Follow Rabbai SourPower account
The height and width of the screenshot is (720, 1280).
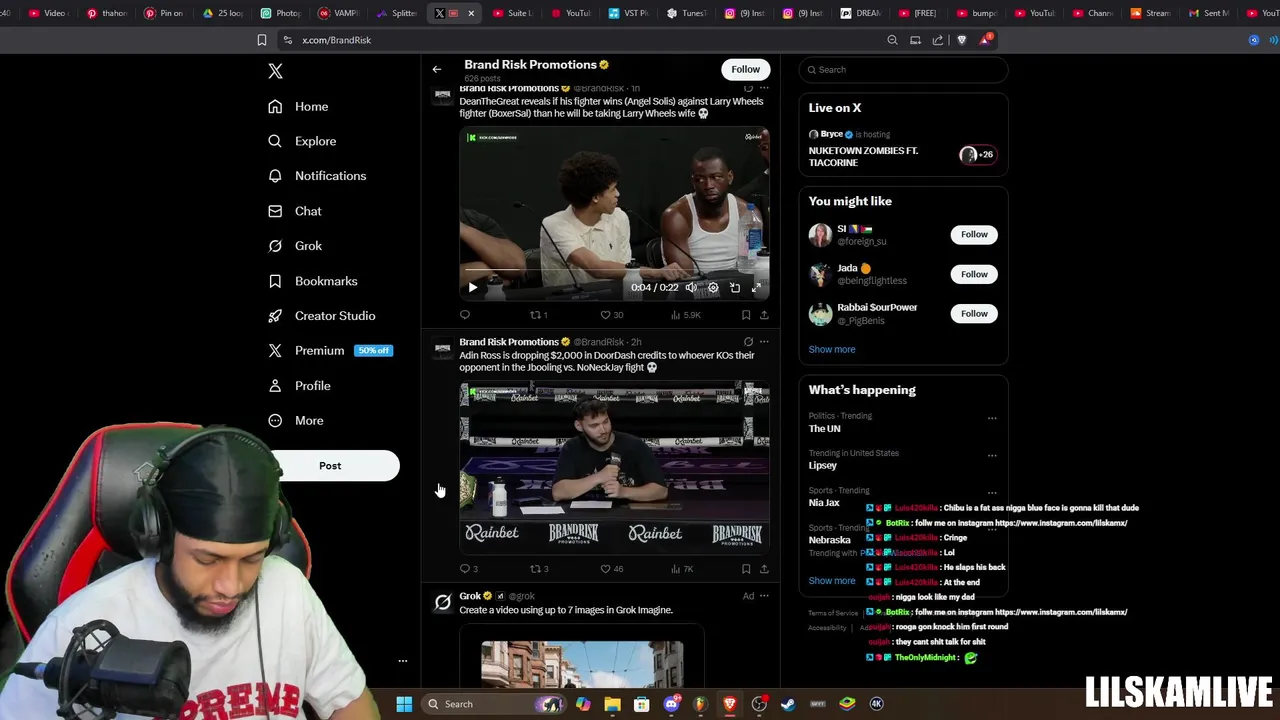click(x=974, y=314)
